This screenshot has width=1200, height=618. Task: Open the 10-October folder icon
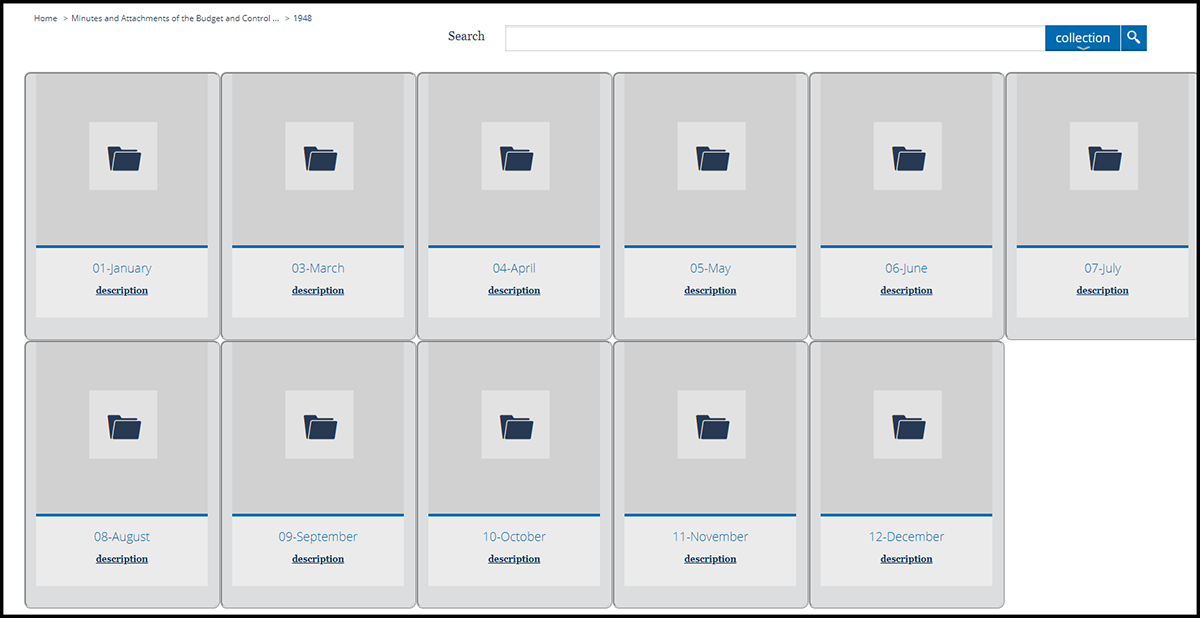click(515, 425)
